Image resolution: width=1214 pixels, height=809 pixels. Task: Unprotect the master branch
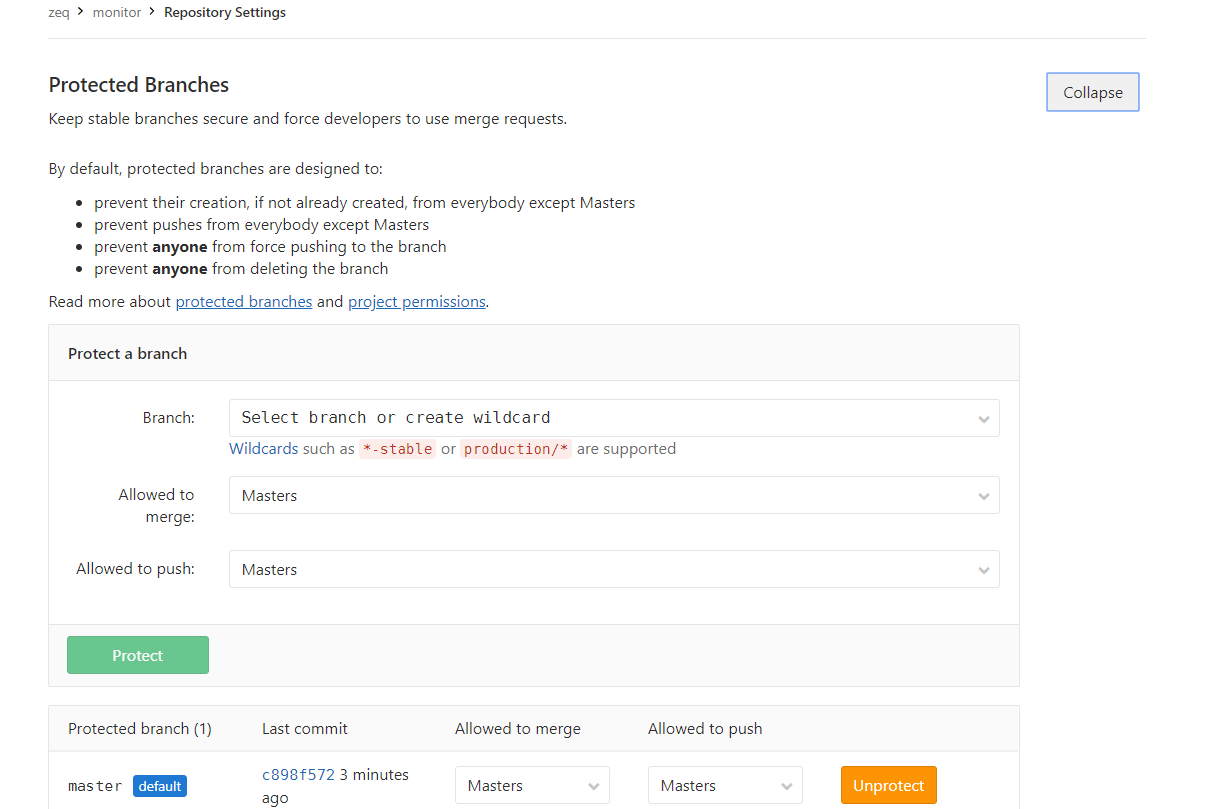point(888,786)
